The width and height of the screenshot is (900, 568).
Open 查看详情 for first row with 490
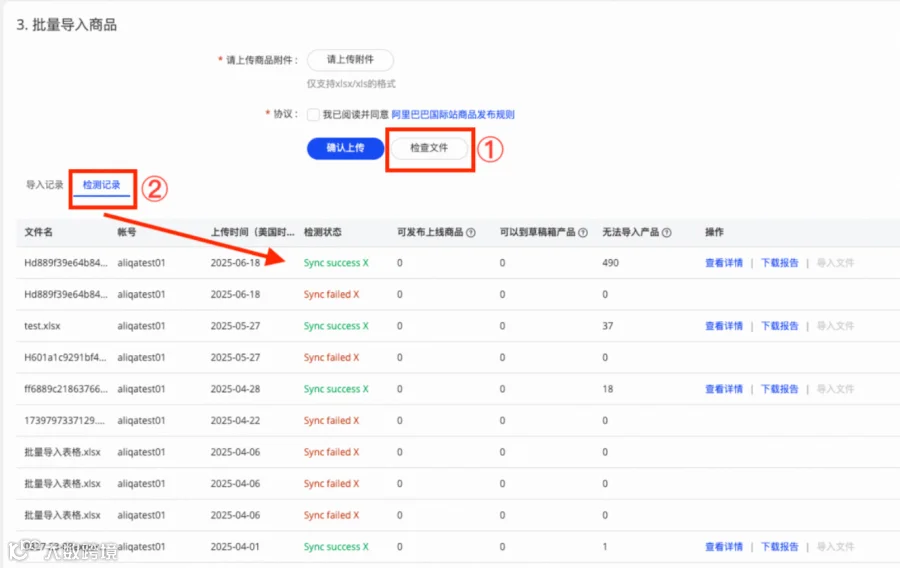tap(723, 263)
